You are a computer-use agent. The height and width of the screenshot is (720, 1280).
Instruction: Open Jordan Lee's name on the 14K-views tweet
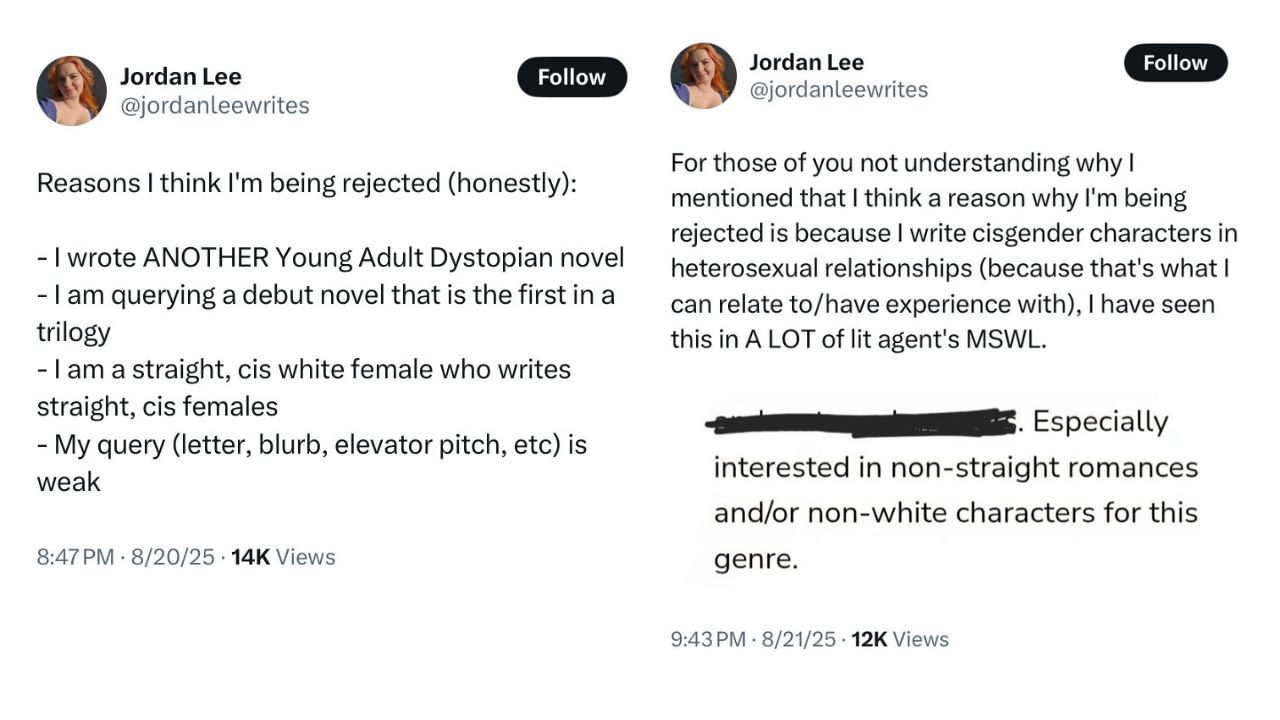click(181, 76)
